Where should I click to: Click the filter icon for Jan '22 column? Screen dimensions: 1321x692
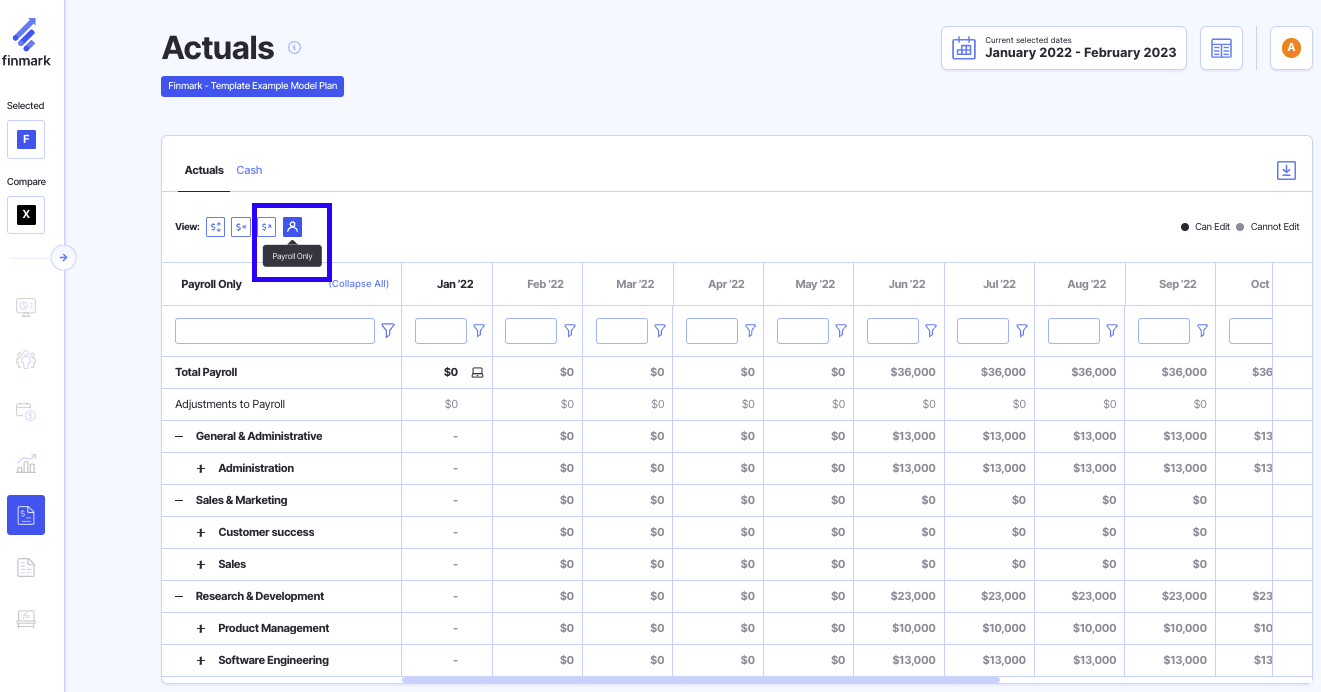[479, 331]
